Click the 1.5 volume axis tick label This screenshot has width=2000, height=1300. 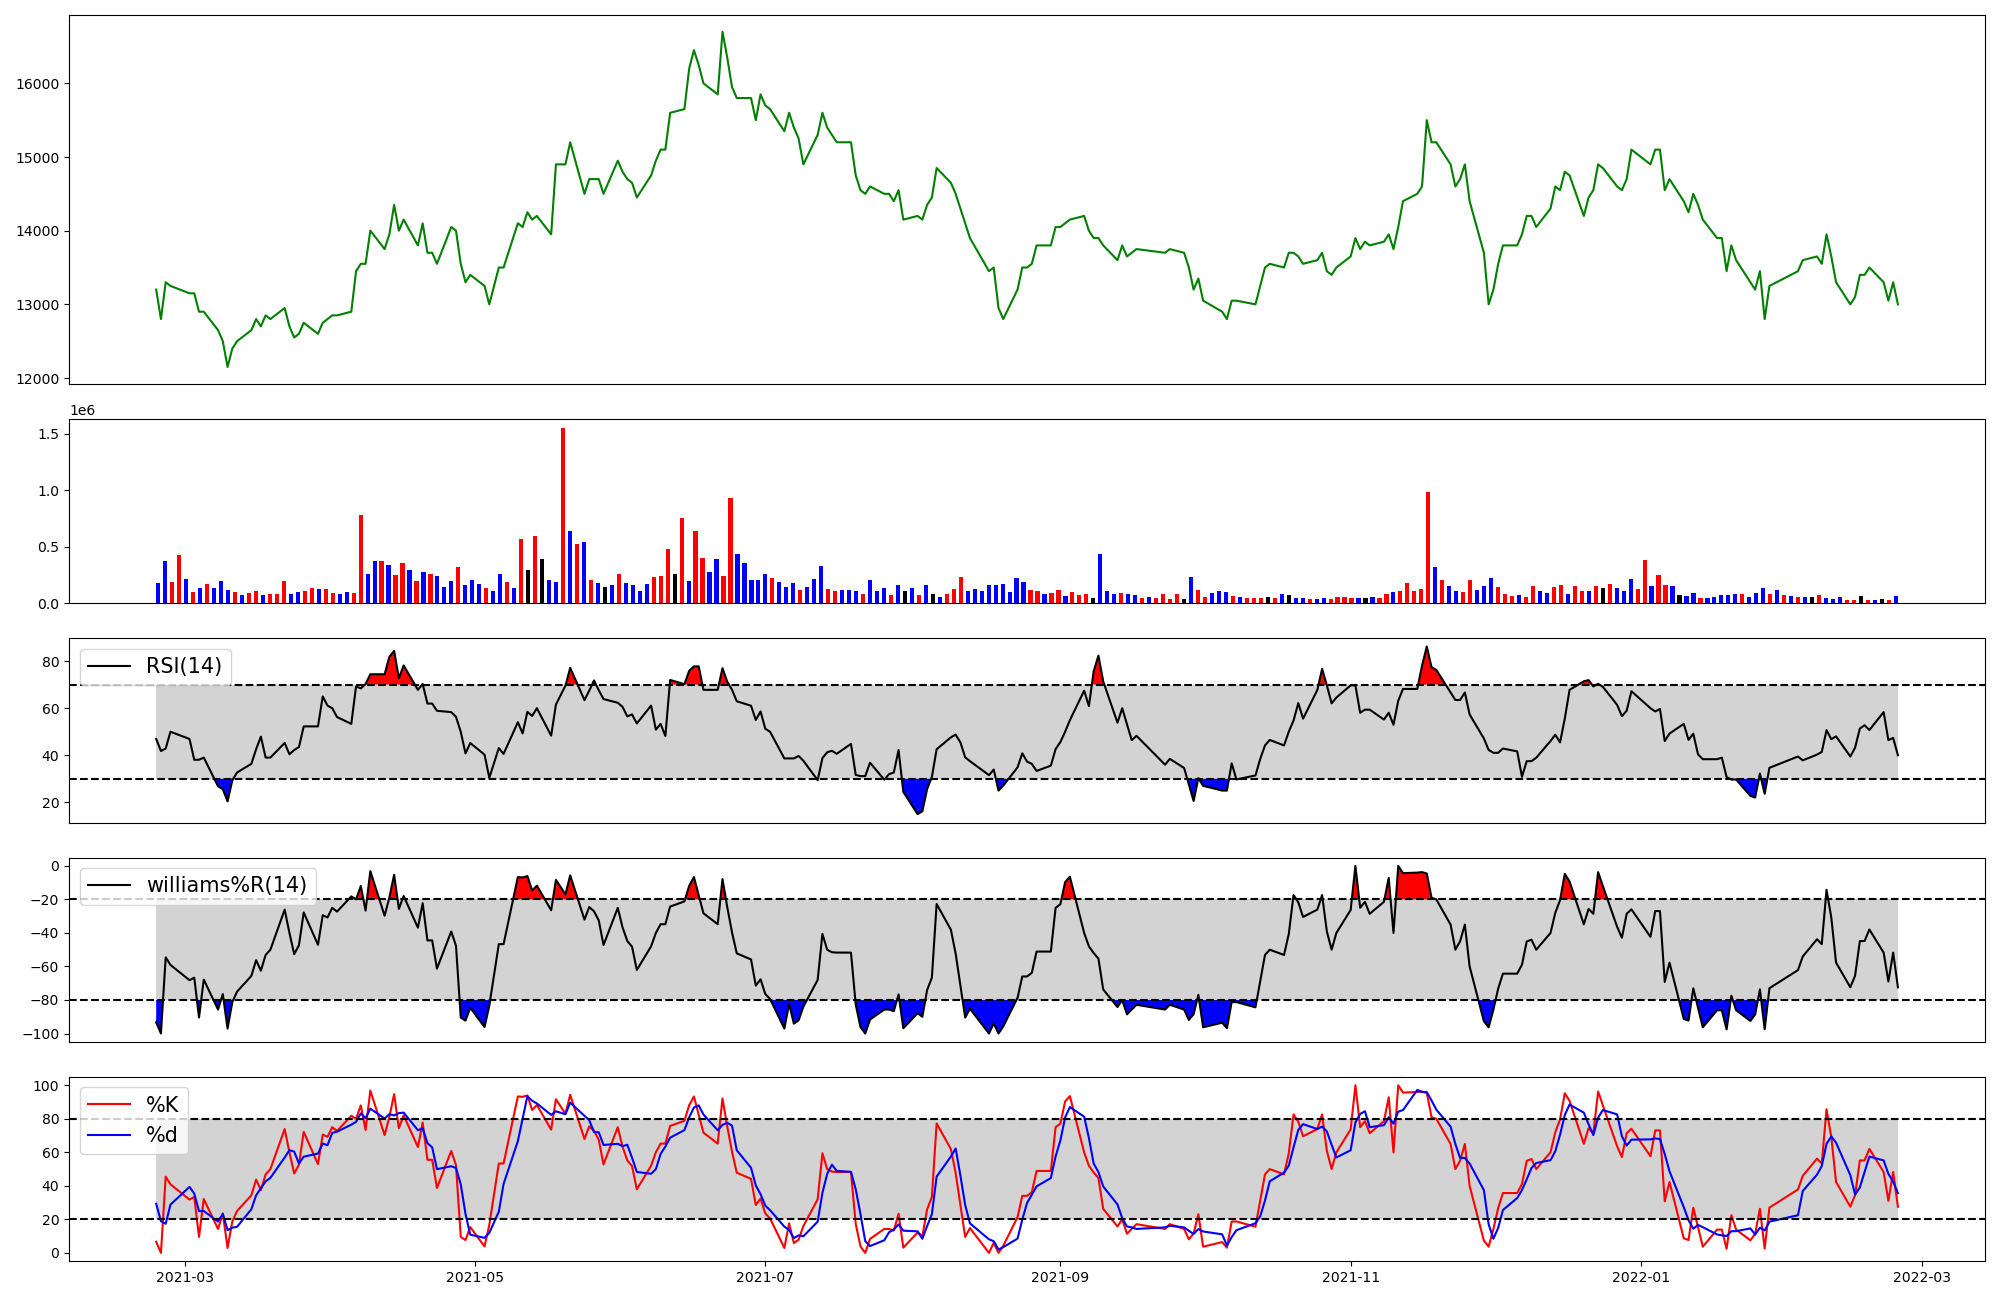[x=47, y=434]
